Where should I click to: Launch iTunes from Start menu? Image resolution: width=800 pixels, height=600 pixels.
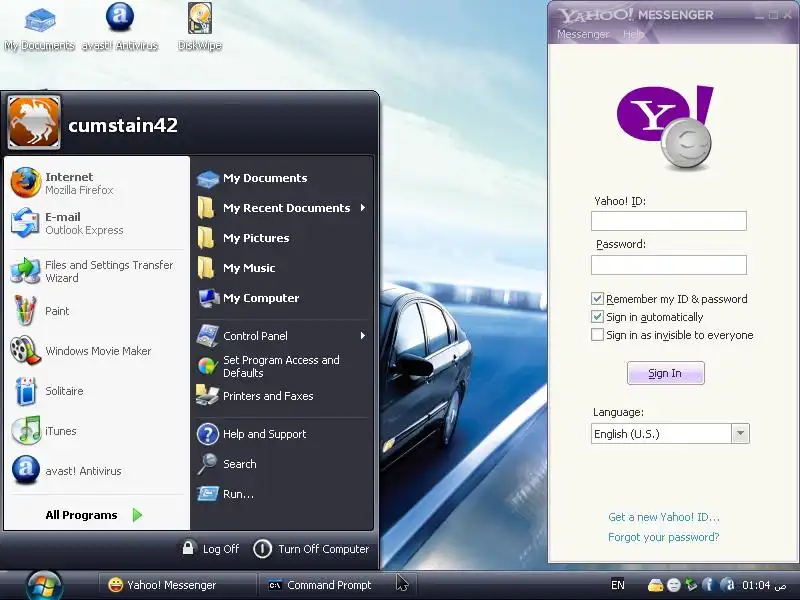[x=97, y=431]
